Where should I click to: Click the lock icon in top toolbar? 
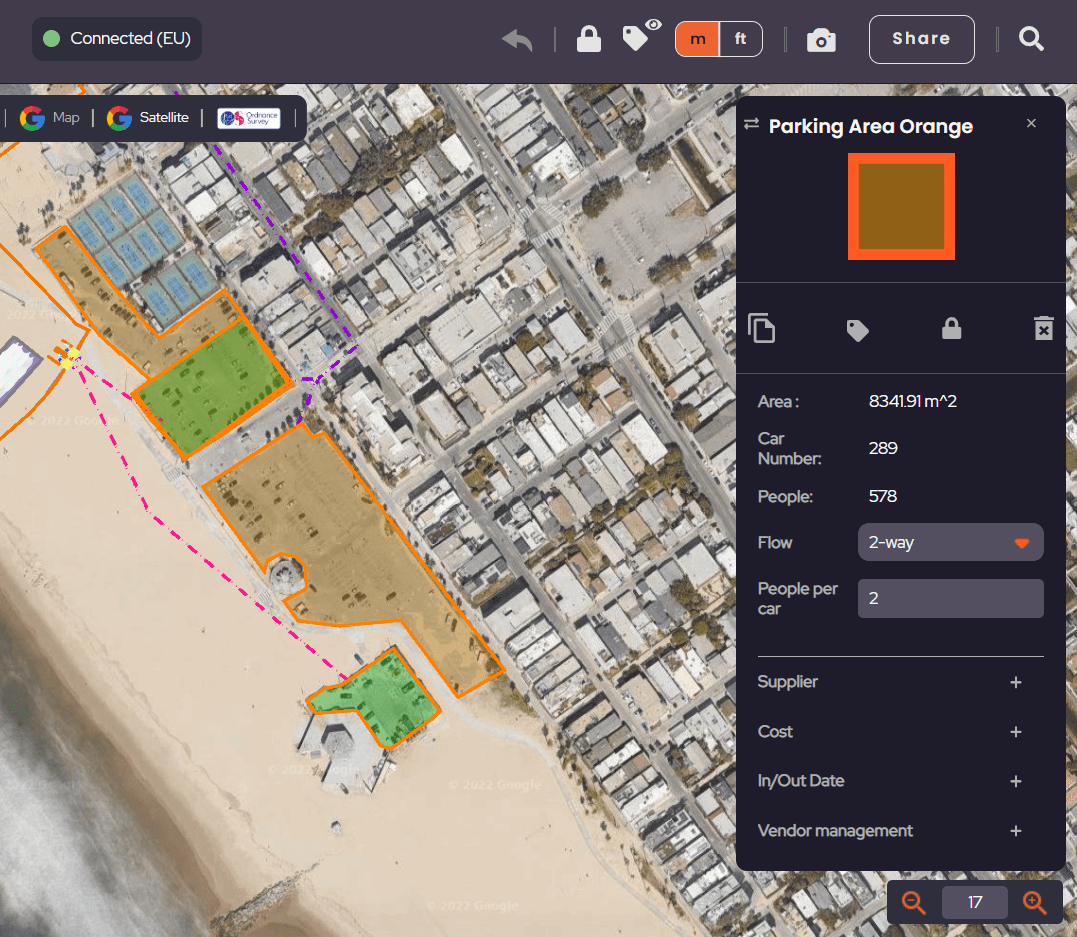point(588,39)
